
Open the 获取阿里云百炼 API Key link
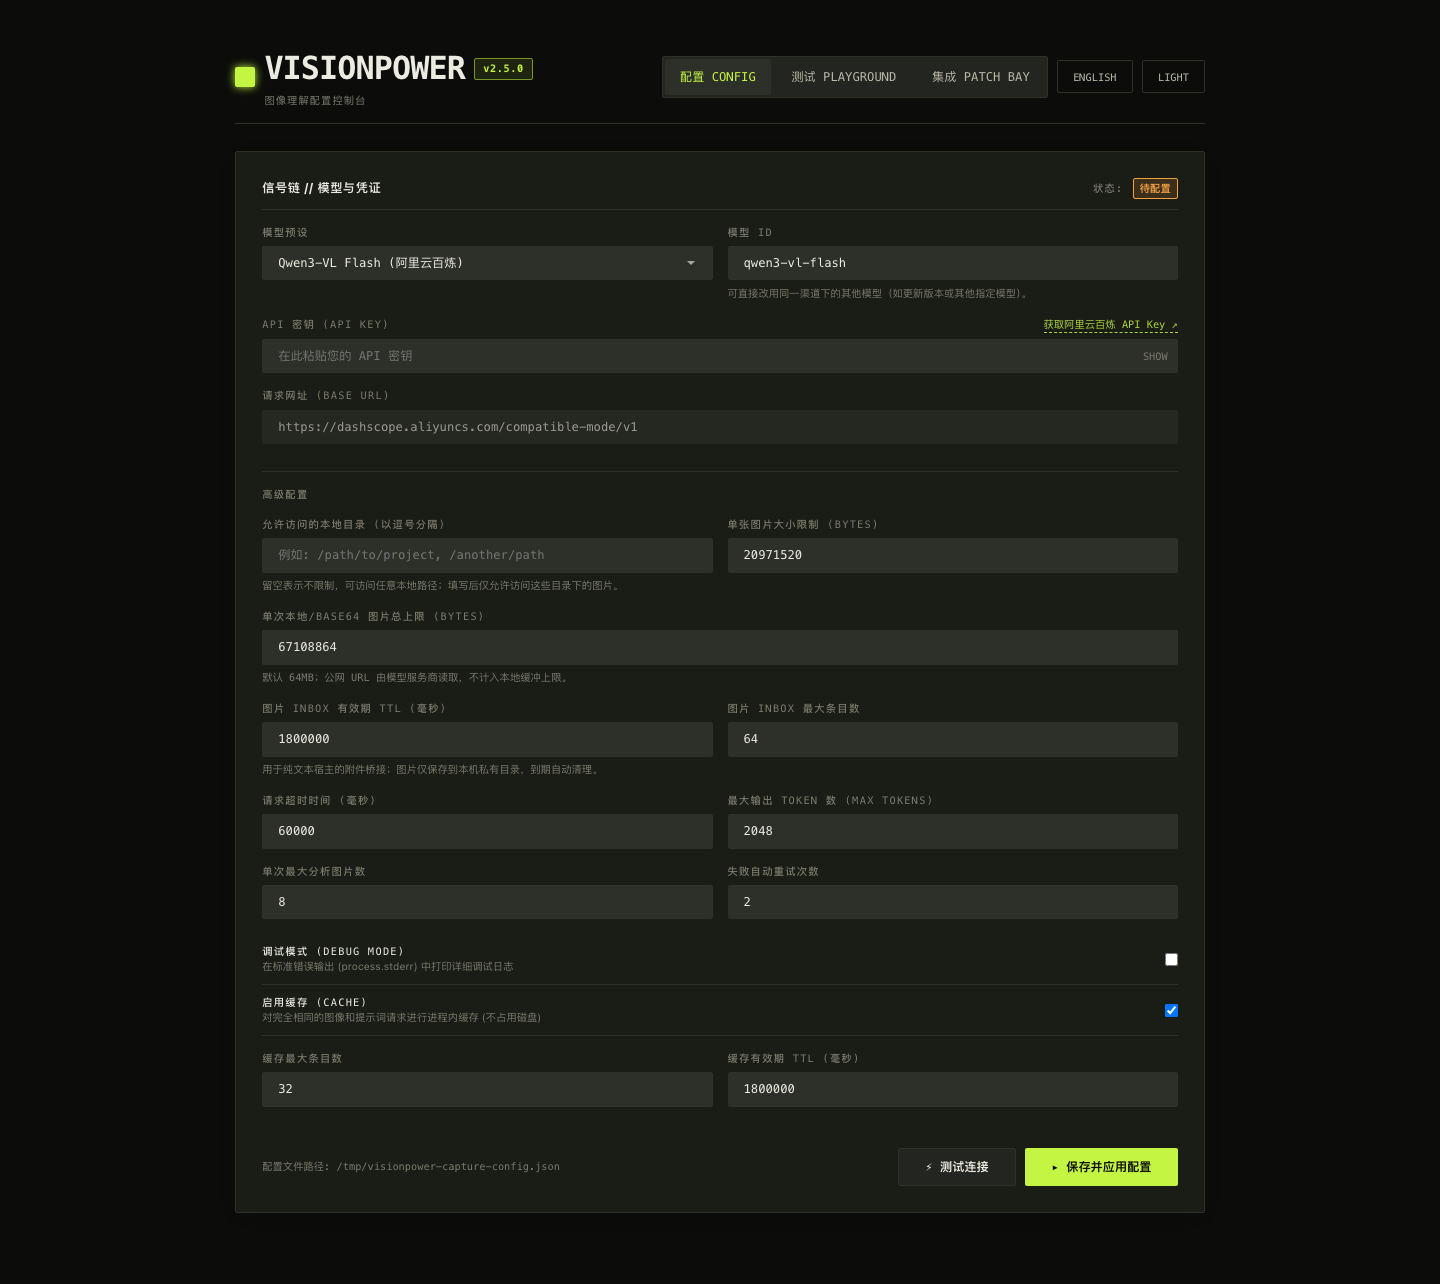click(x=1110, y=325)
